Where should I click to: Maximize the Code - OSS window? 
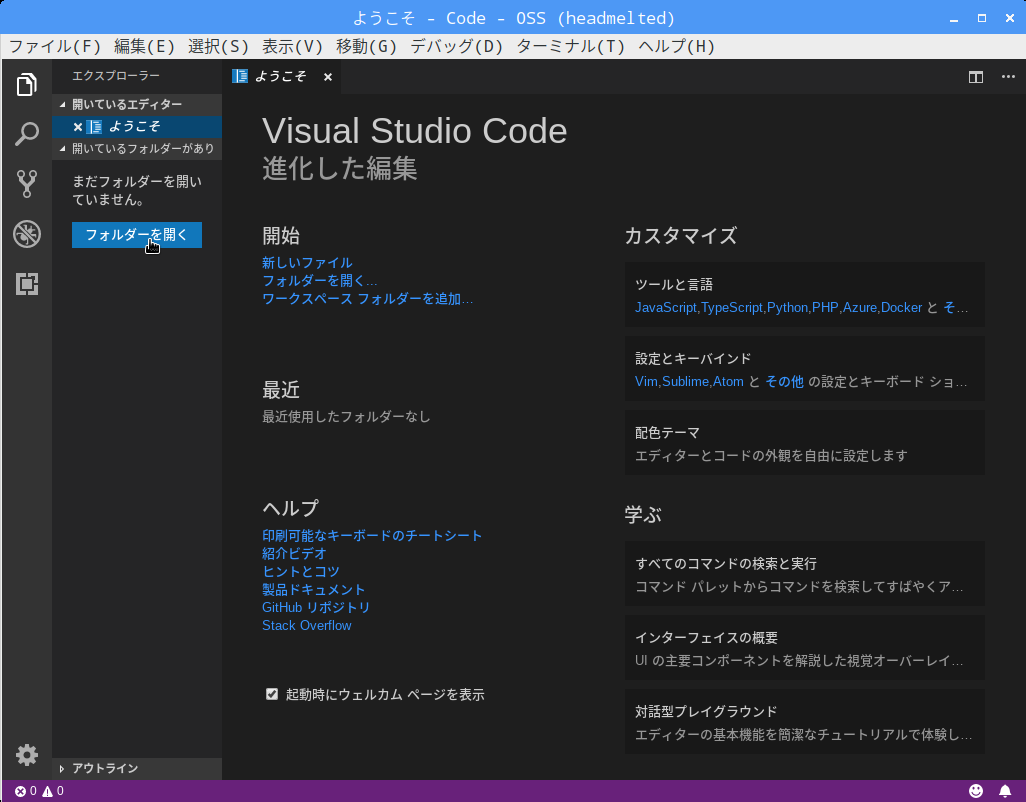982,18
